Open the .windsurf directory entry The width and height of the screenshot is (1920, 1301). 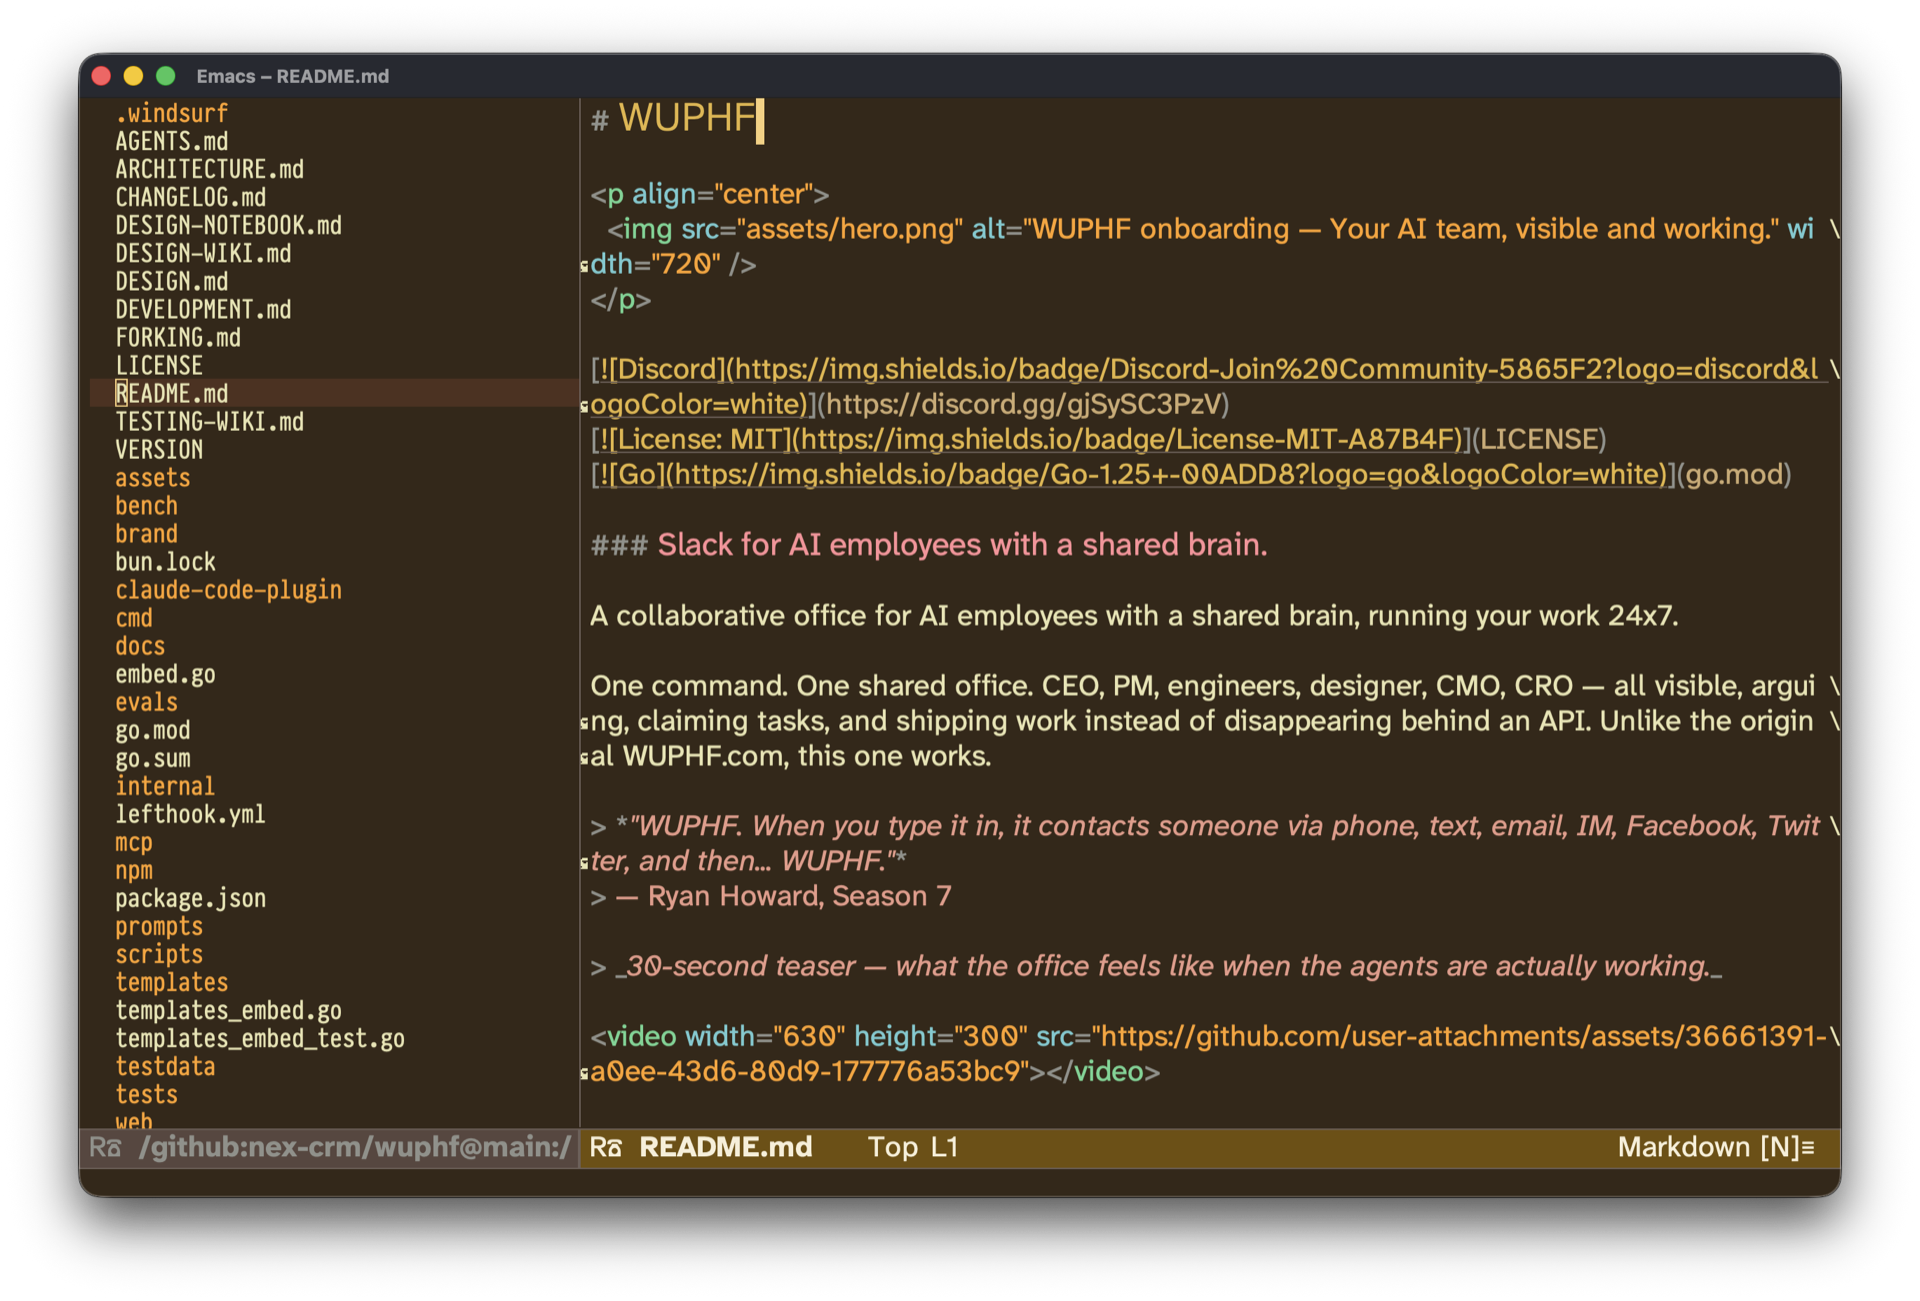click(171, 113)
